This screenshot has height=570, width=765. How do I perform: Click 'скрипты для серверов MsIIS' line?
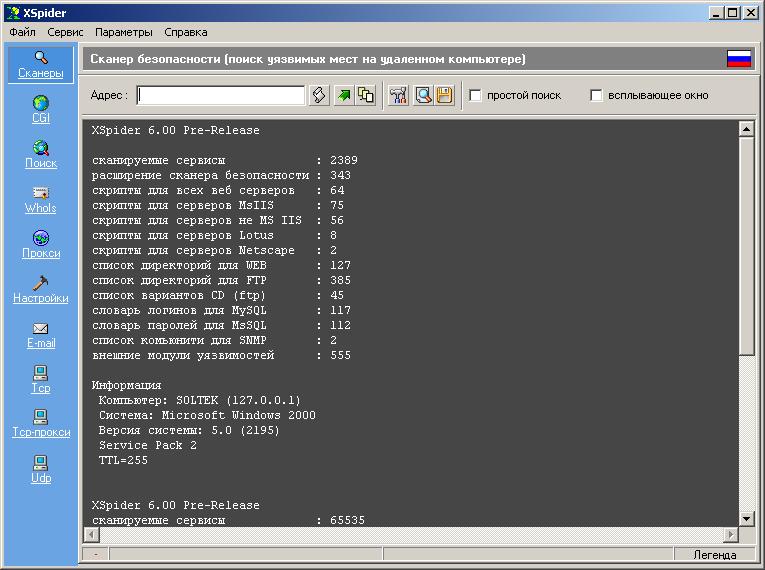(218, 205)
